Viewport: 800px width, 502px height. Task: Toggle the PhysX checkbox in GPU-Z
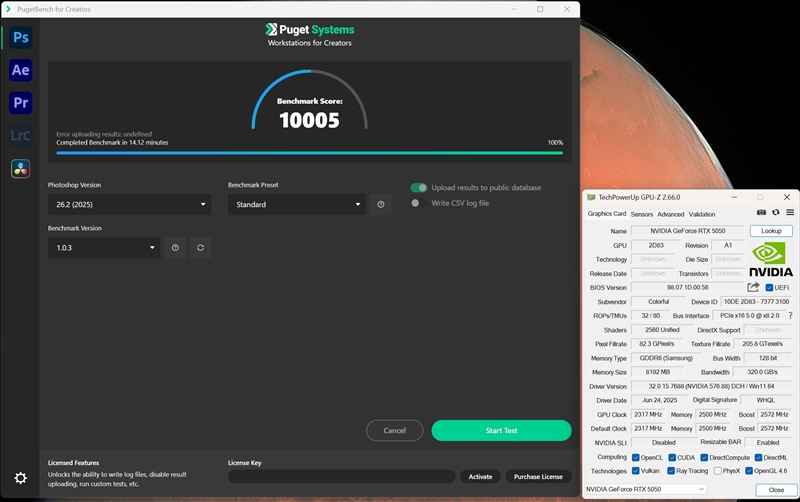718,471
